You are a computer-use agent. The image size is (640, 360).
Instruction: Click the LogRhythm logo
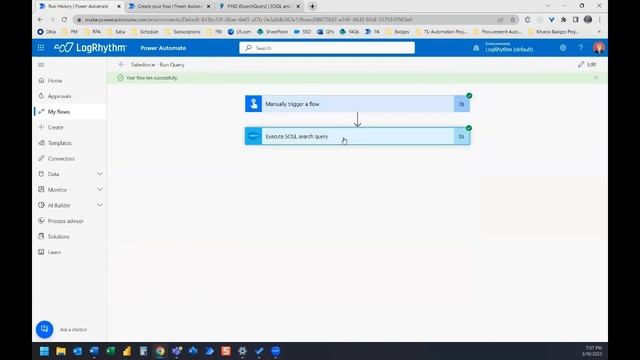pos(90,48)
